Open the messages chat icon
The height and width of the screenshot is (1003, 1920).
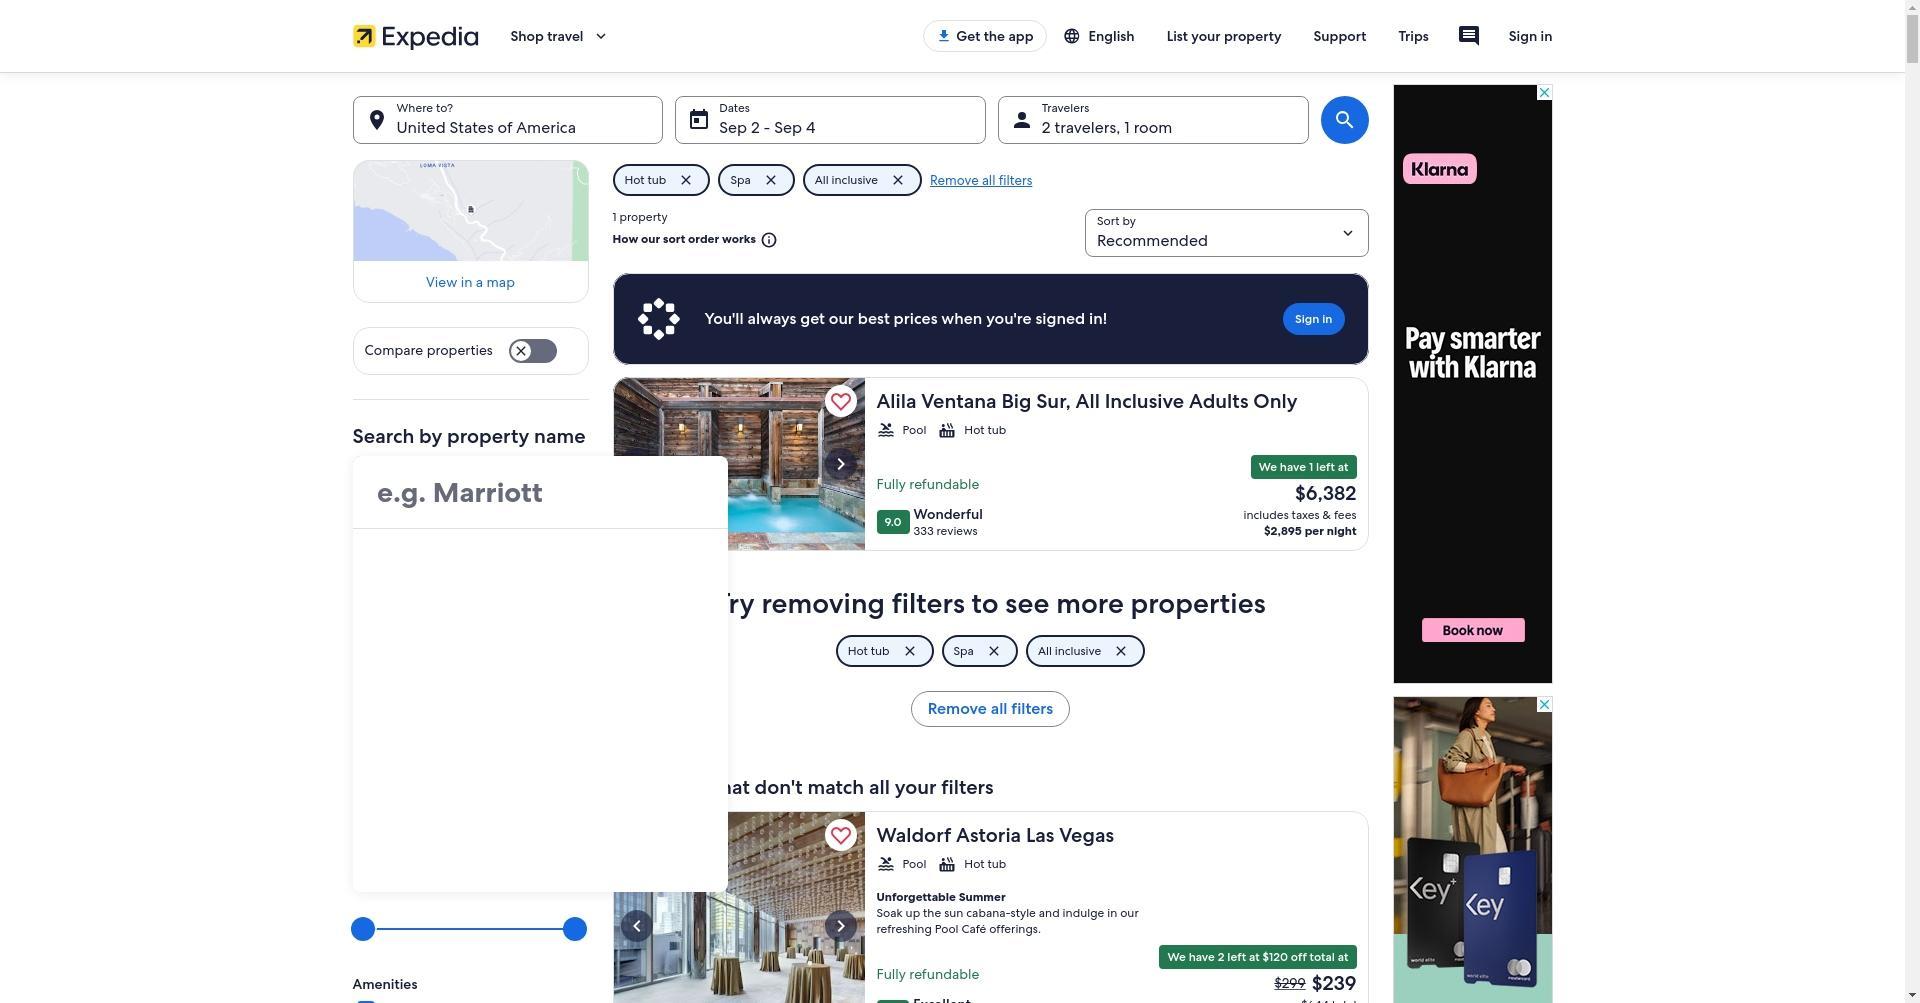[1468, 36]
